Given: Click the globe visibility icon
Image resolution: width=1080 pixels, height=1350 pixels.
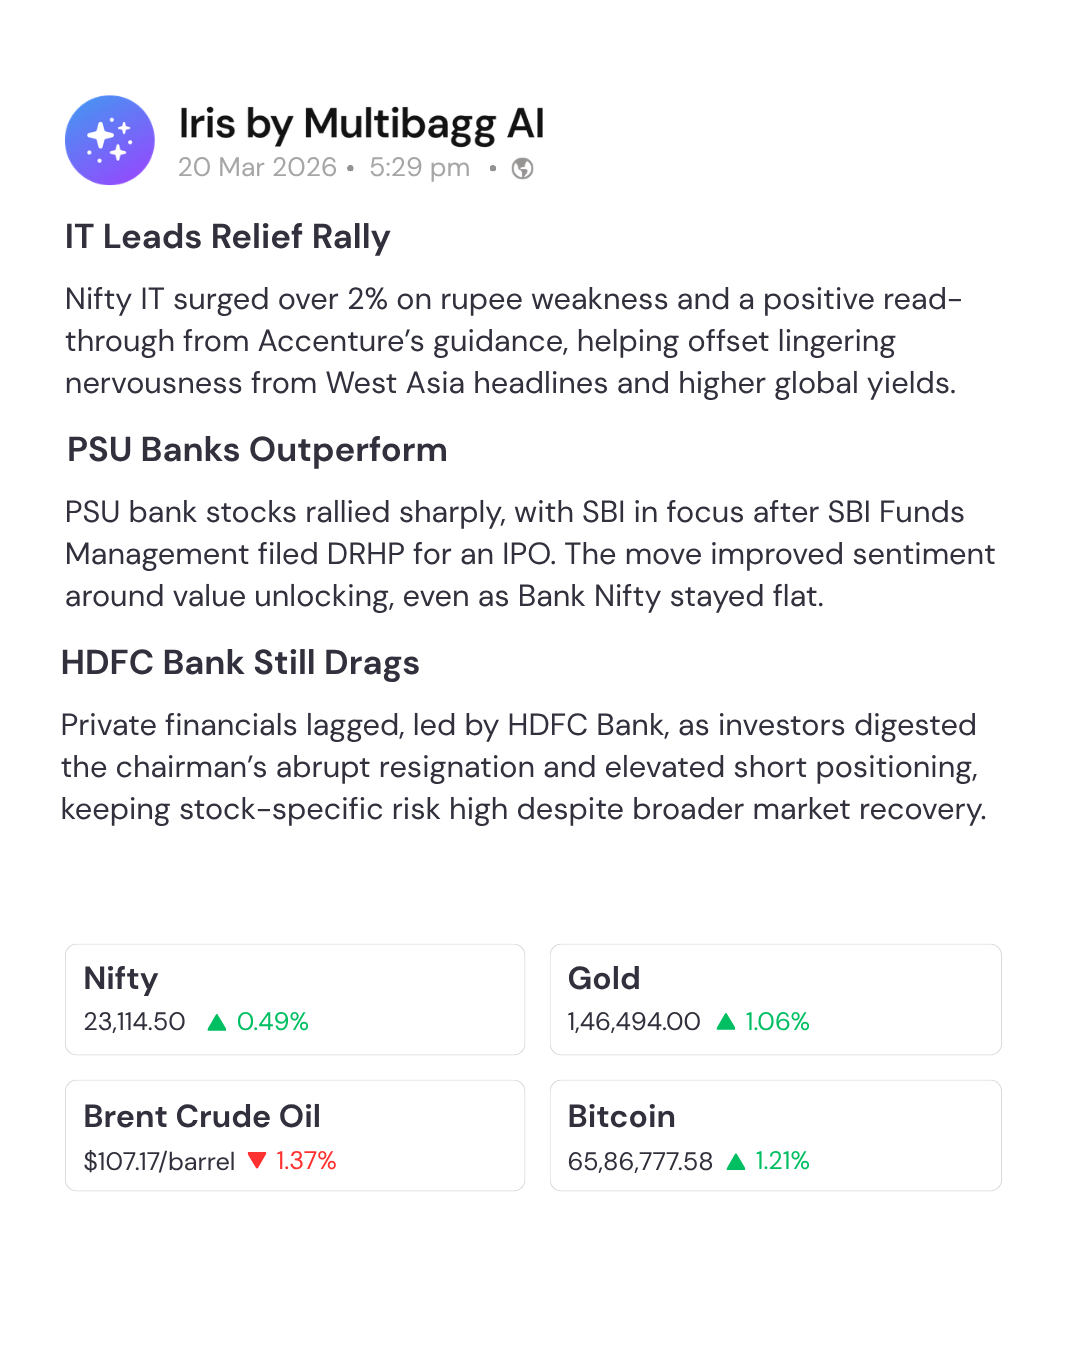Looking at the screenshot, I should point(522,168).
